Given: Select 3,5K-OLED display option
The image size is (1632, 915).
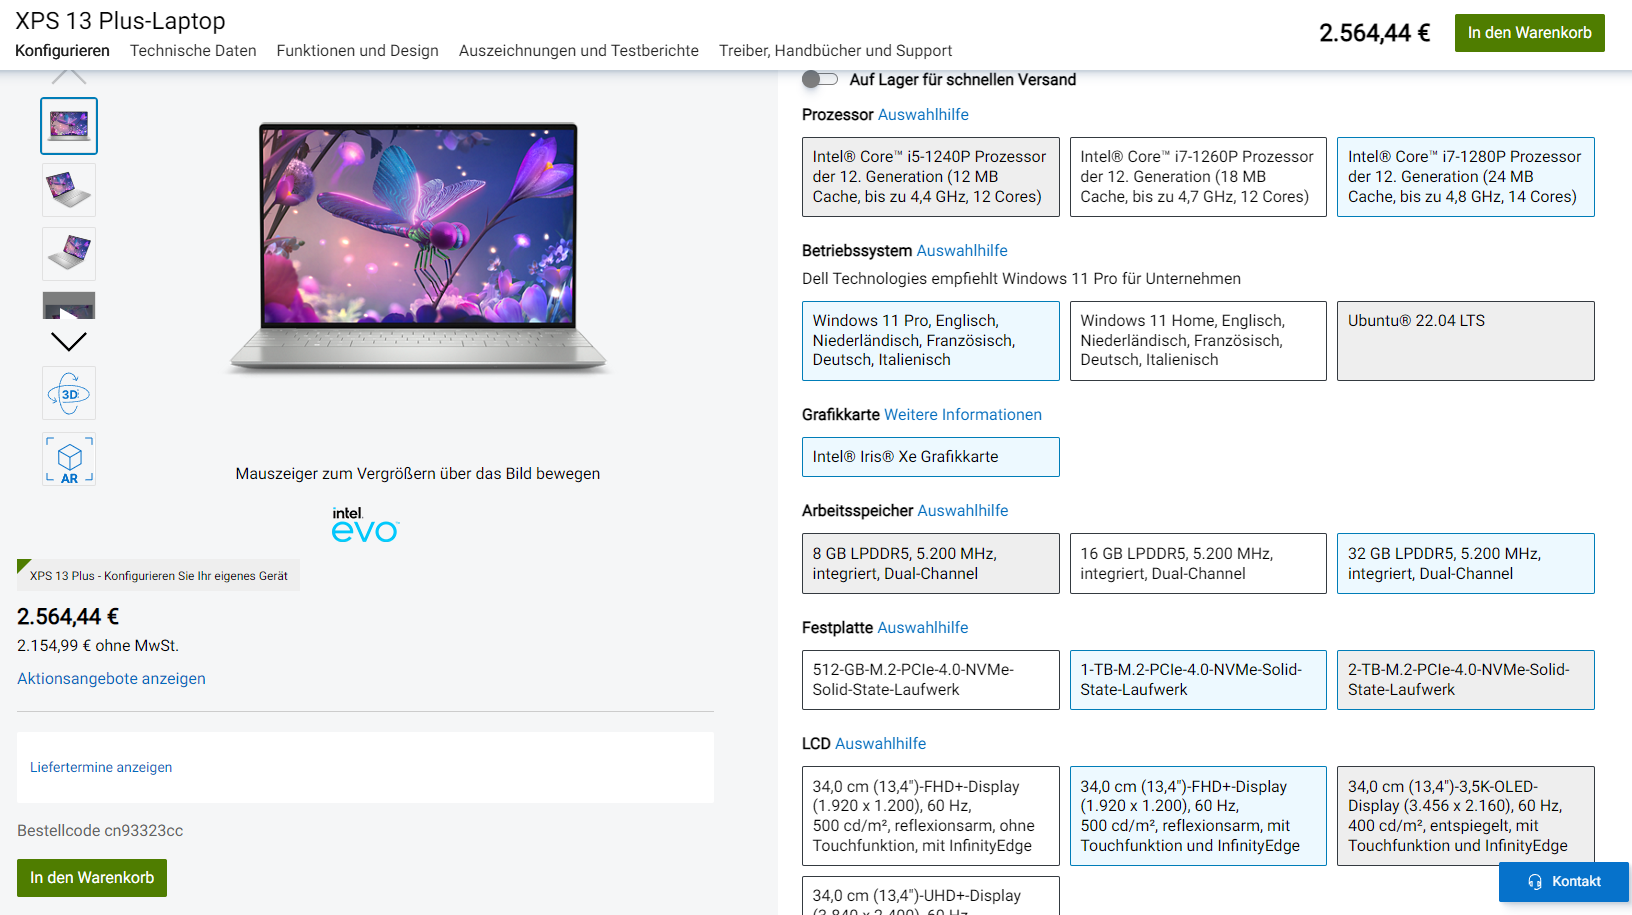Looking at the screenshot, I should pyautogui.click(x=1466, y=816).
